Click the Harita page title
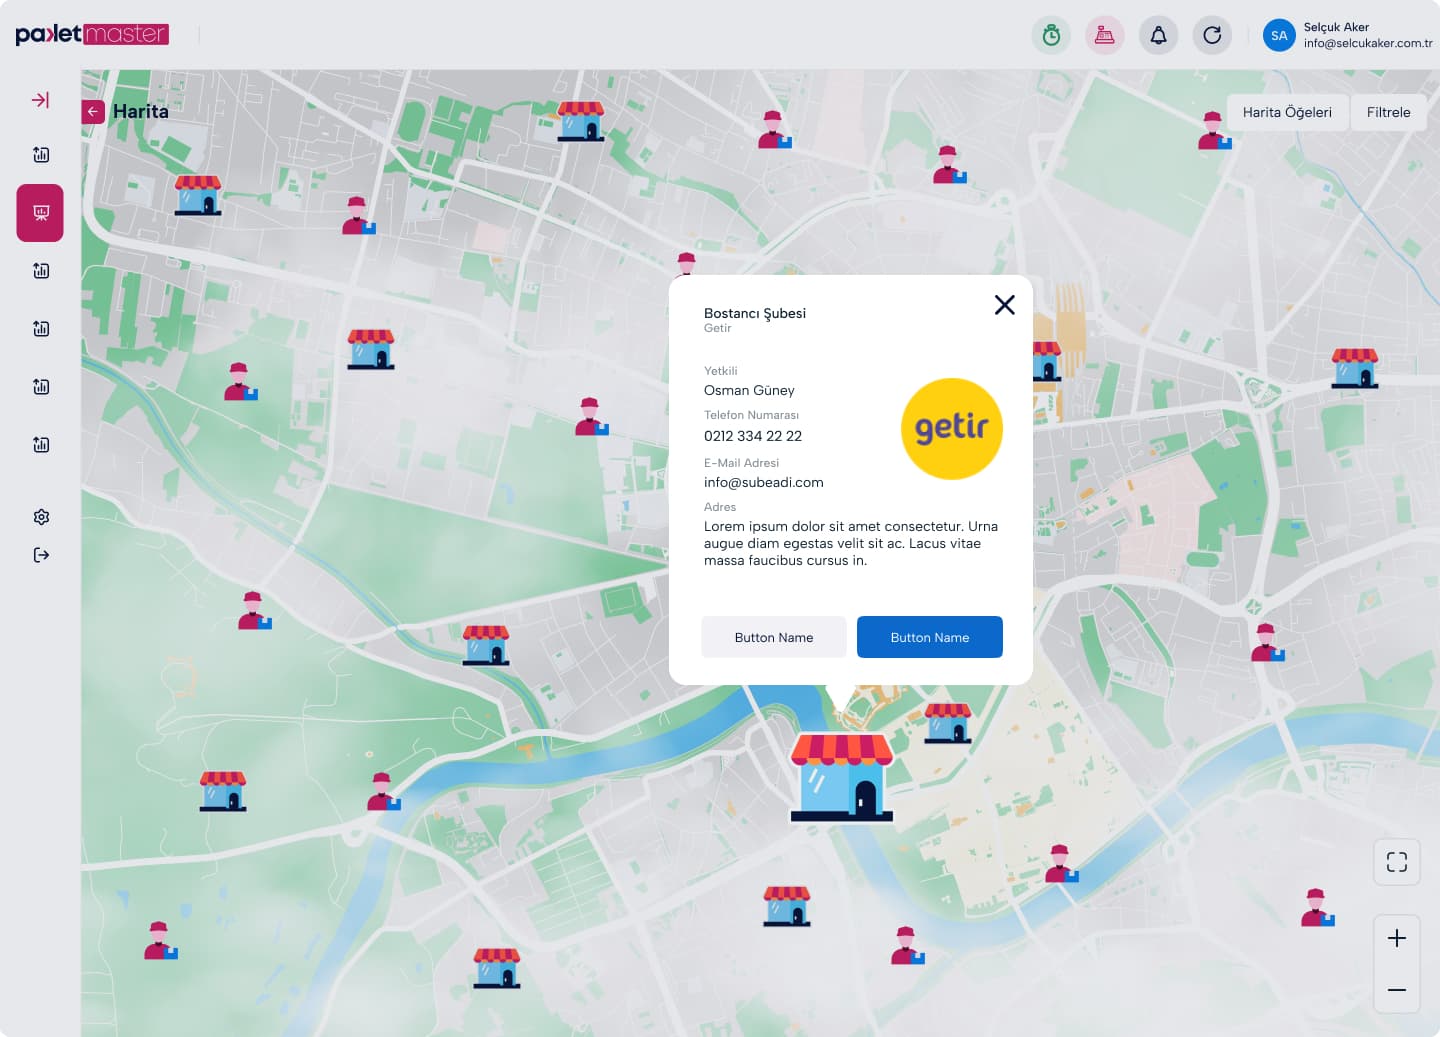1440x1037 pixels. click(141, 111)
